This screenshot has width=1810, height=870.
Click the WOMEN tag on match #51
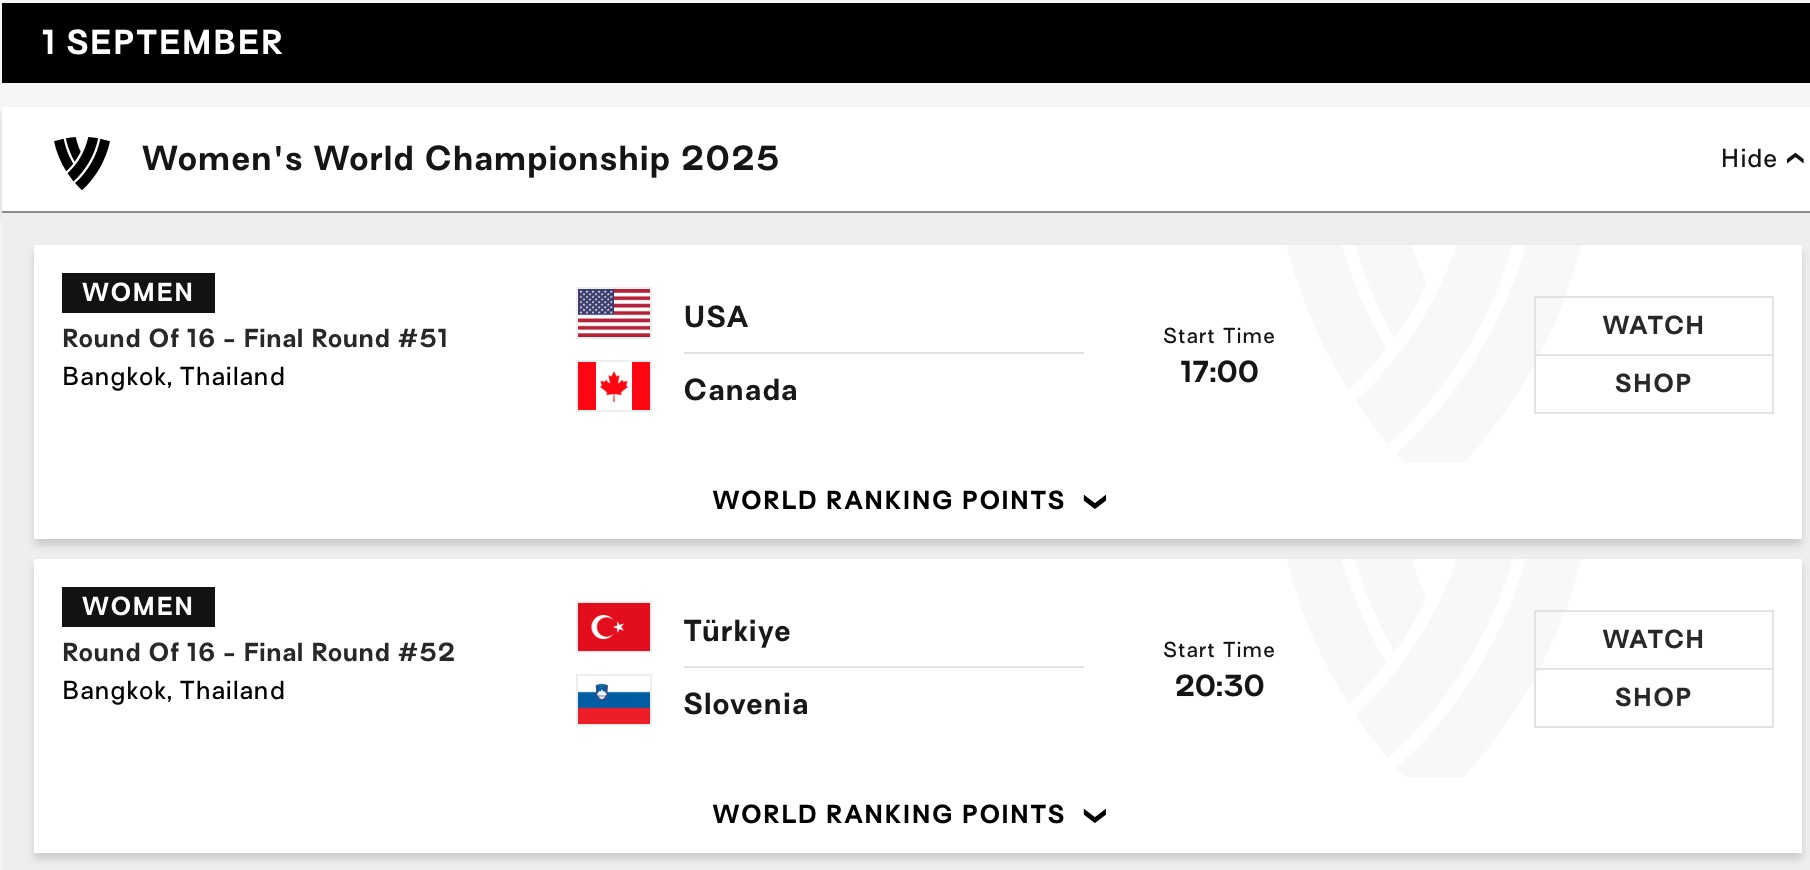[138, 293]
